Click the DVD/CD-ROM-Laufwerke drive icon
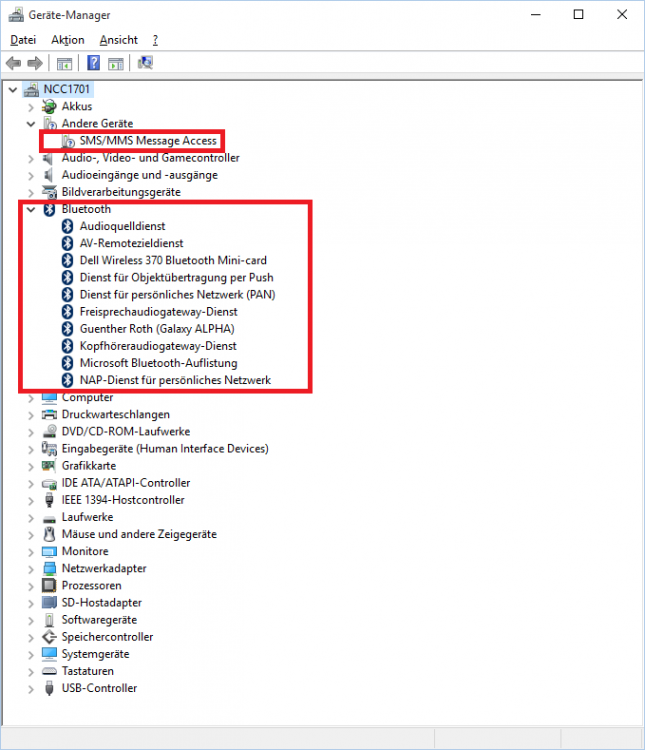645x750 pixels. click(50, 432)
